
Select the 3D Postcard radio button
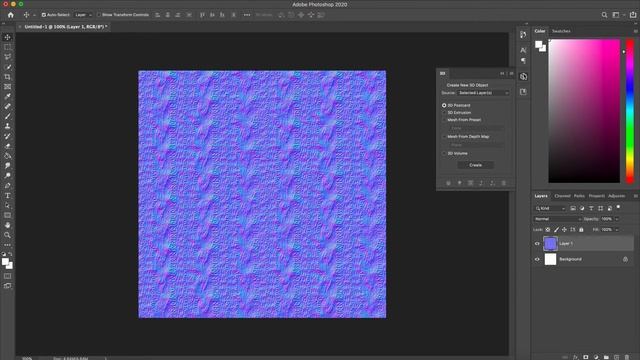(x=444, y=105)
